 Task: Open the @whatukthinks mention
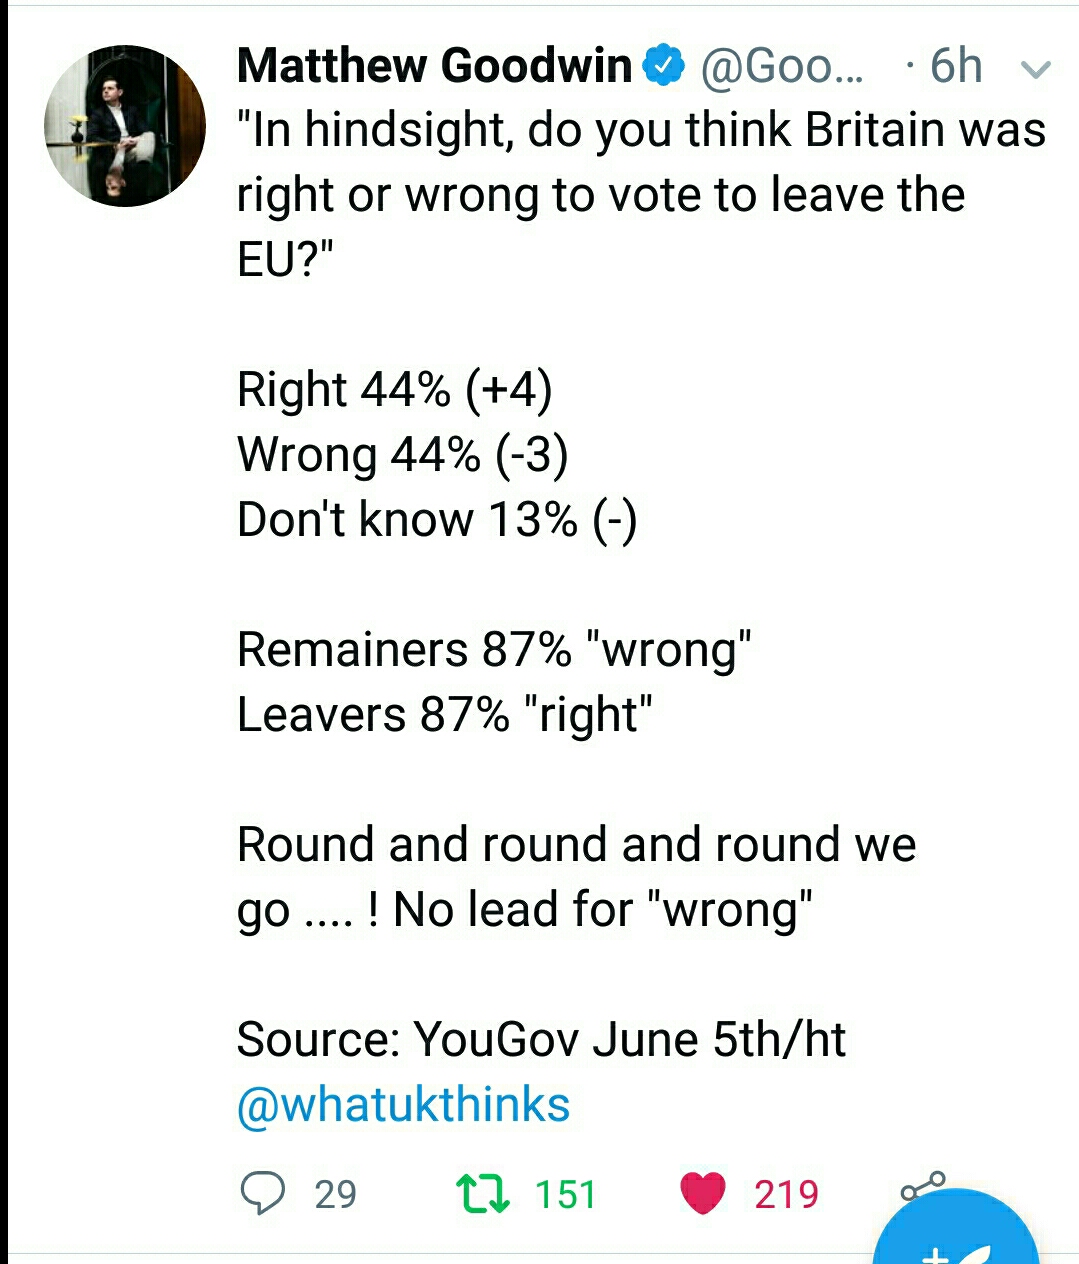click(x=403, y=1105)
